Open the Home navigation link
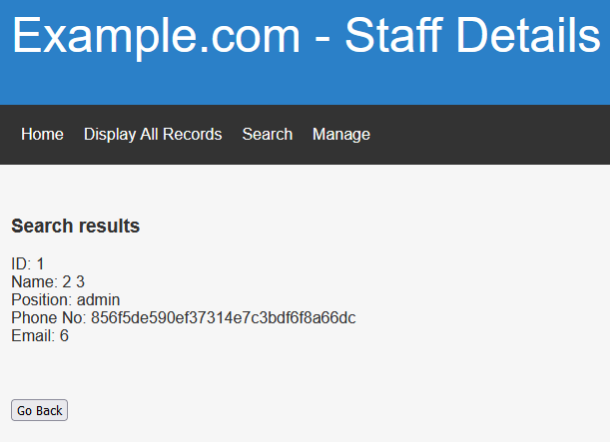Screen dimensions: 610x442 coord(42,134)
